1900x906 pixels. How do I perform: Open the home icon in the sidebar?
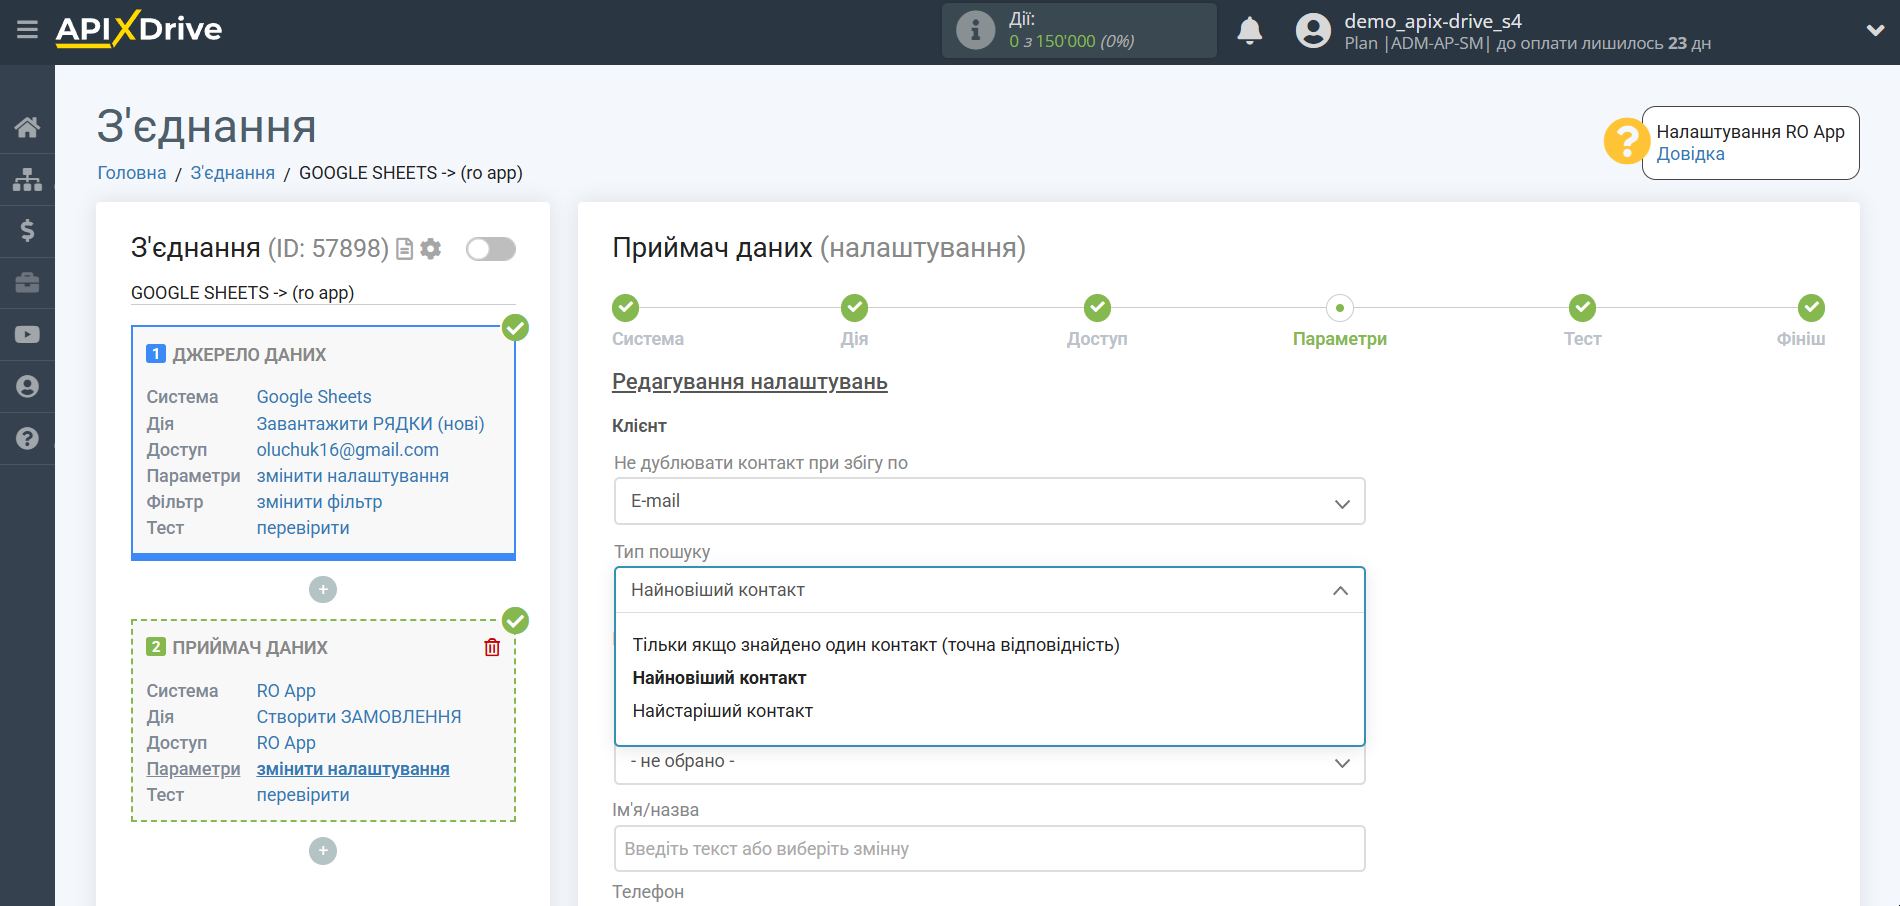(27, 127)
